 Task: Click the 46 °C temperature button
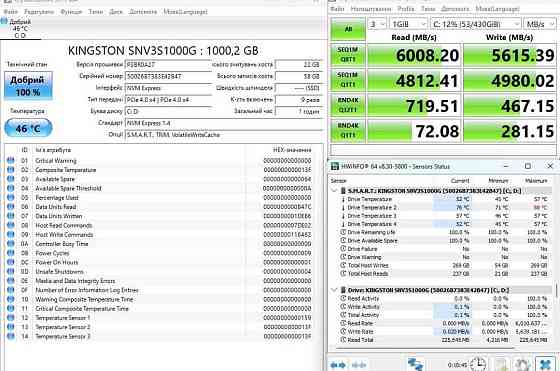(28, 128)
